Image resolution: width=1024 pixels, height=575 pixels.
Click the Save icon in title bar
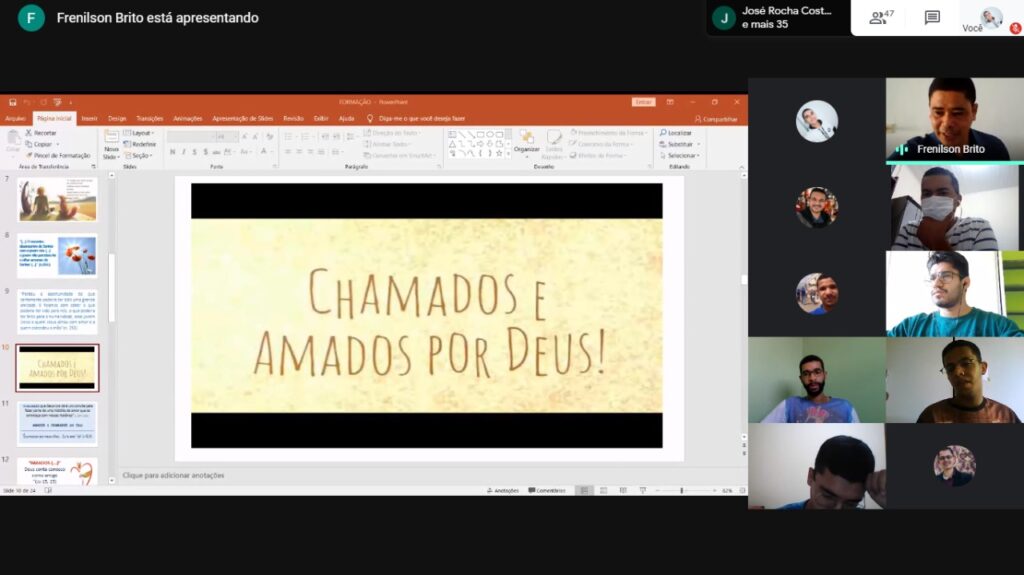click(x=12, y=101)
